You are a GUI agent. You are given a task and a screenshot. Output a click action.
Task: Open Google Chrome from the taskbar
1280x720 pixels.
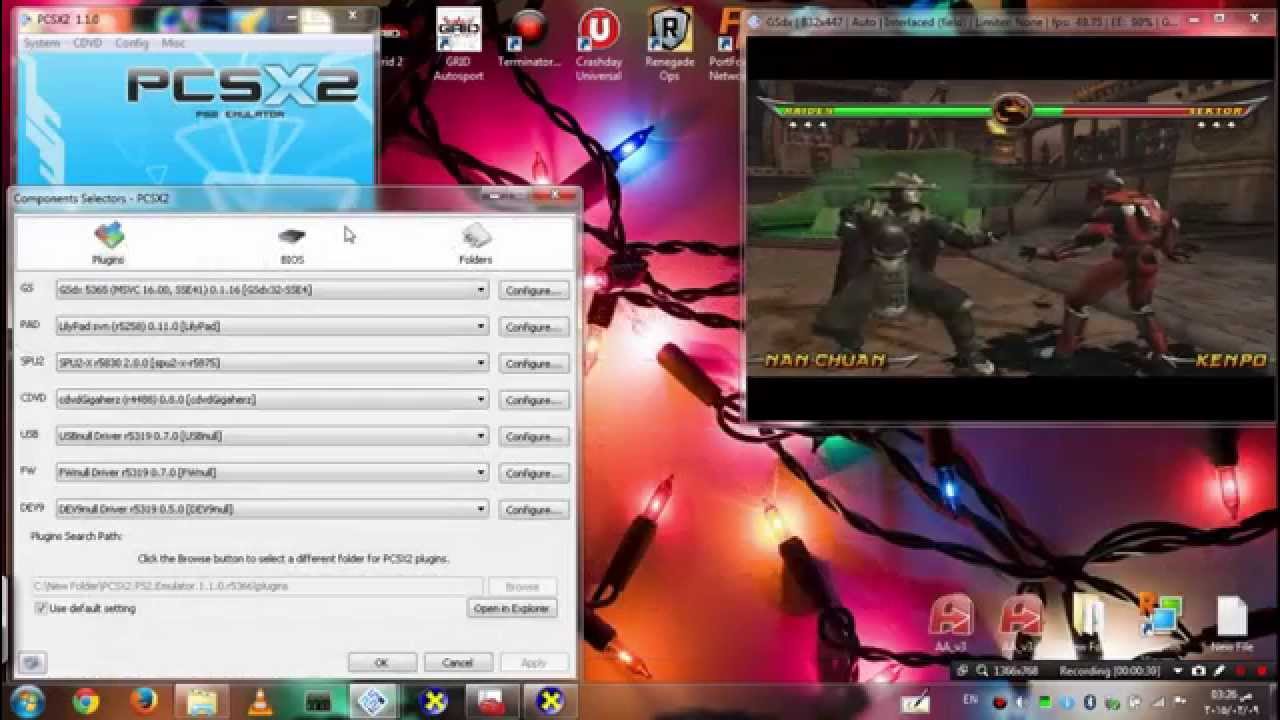(x=86, y=702)
